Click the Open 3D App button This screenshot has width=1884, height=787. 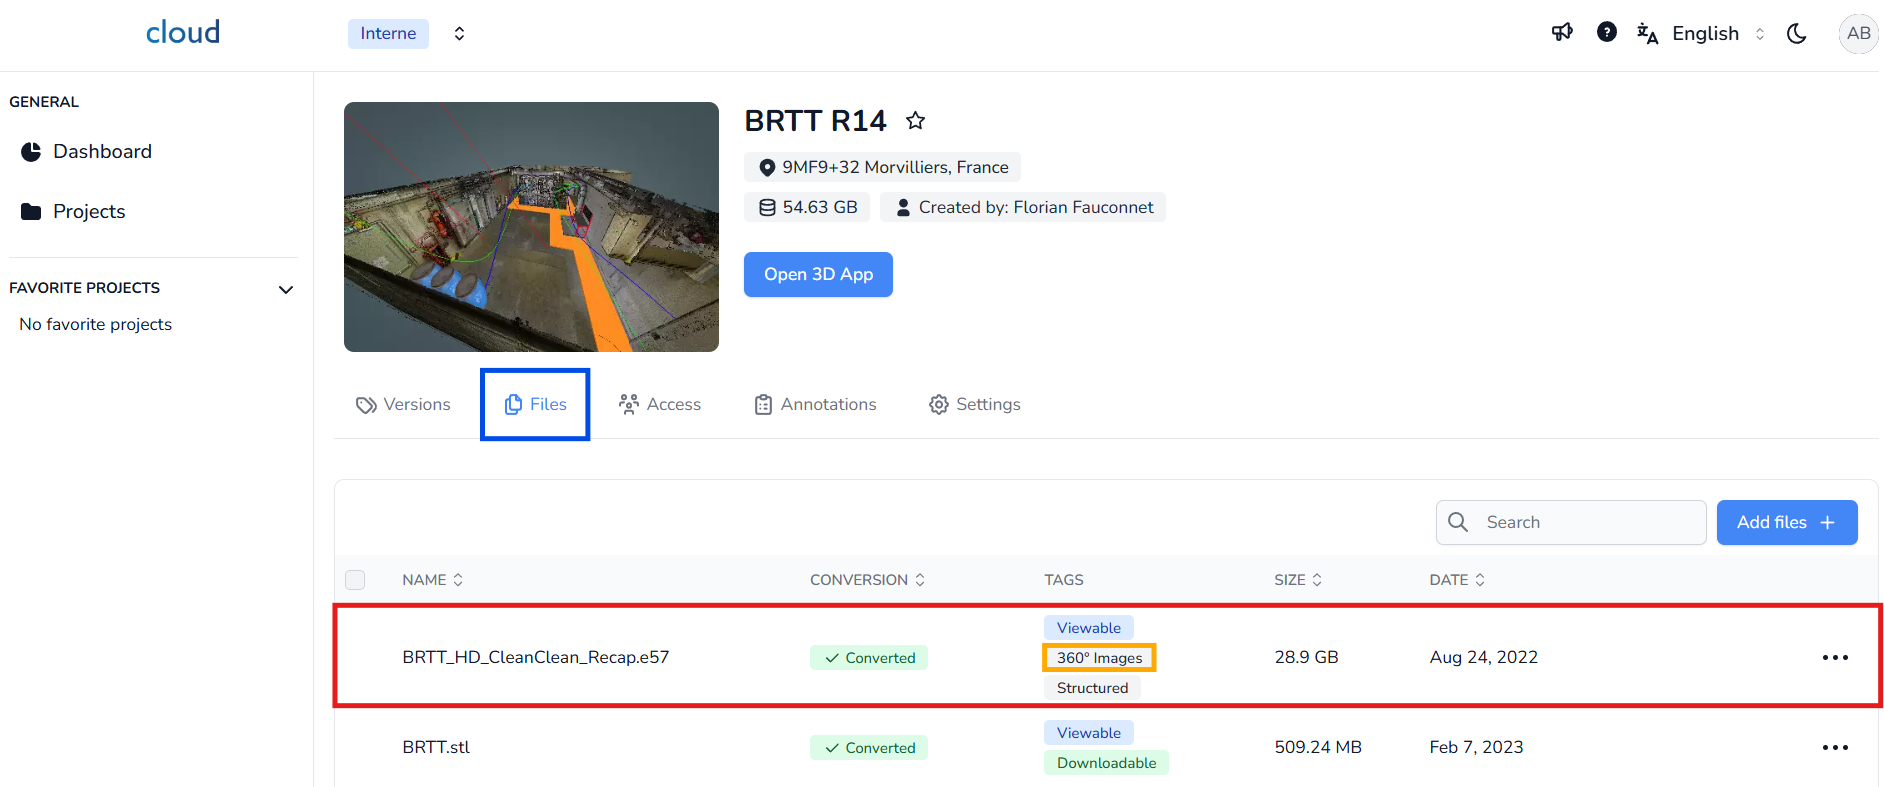(818, 274)
